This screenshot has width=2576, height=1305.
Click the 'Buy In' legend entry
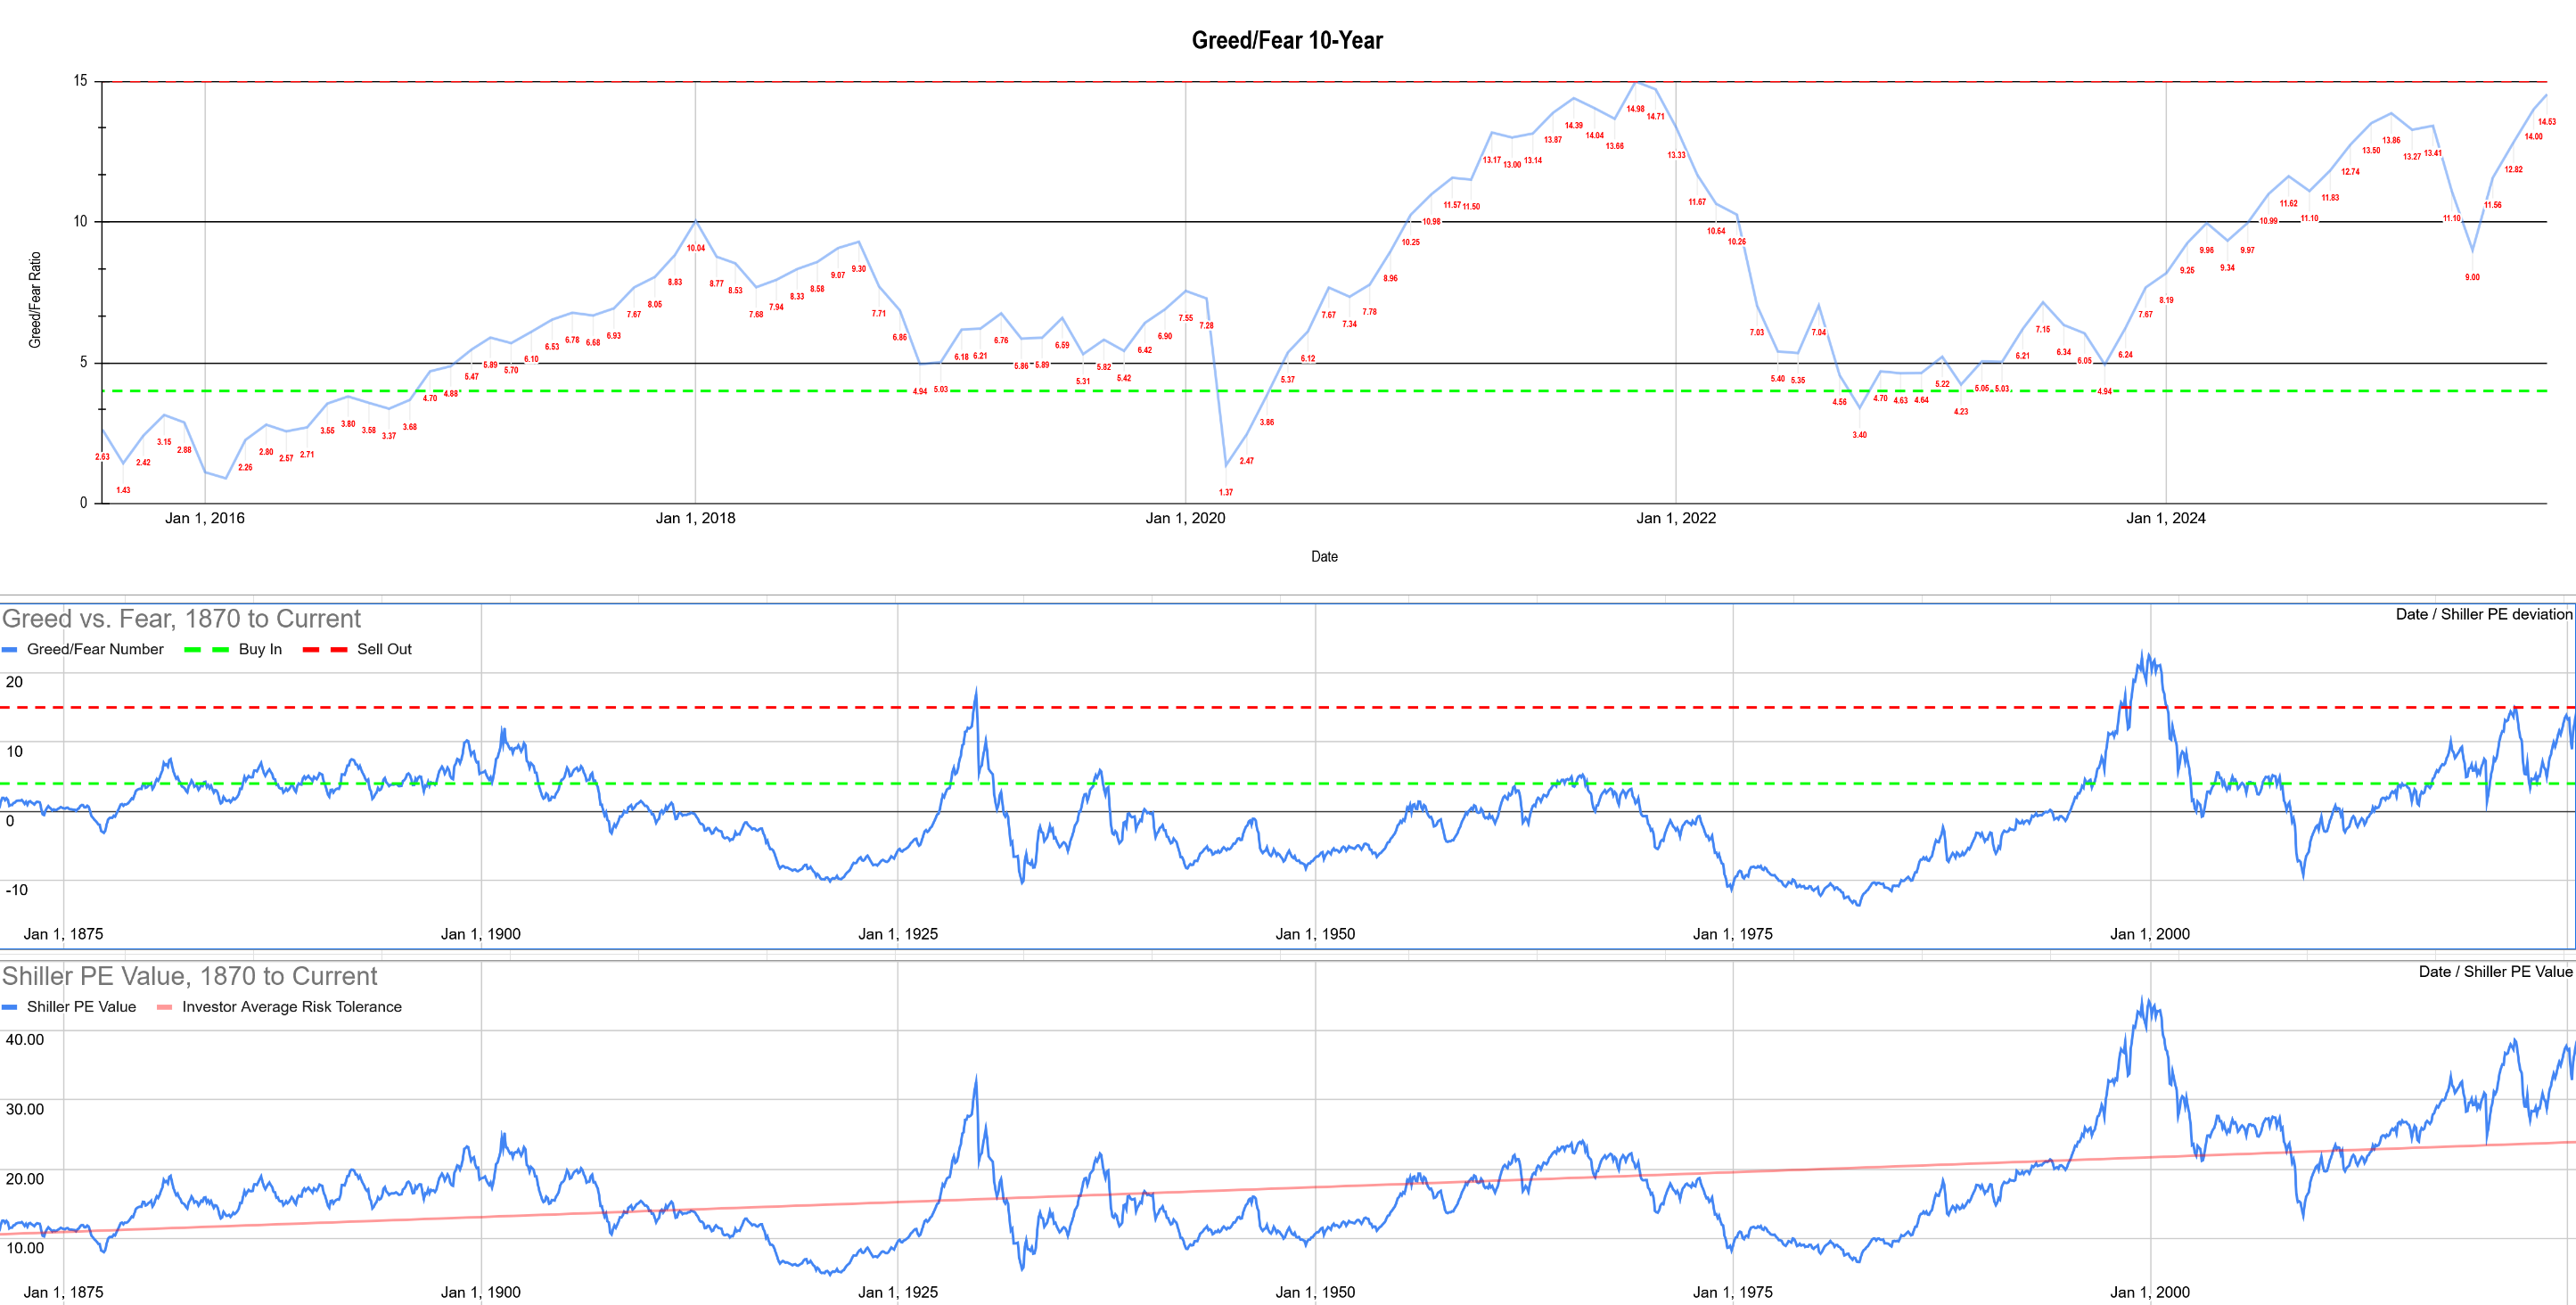pos(260,649)
